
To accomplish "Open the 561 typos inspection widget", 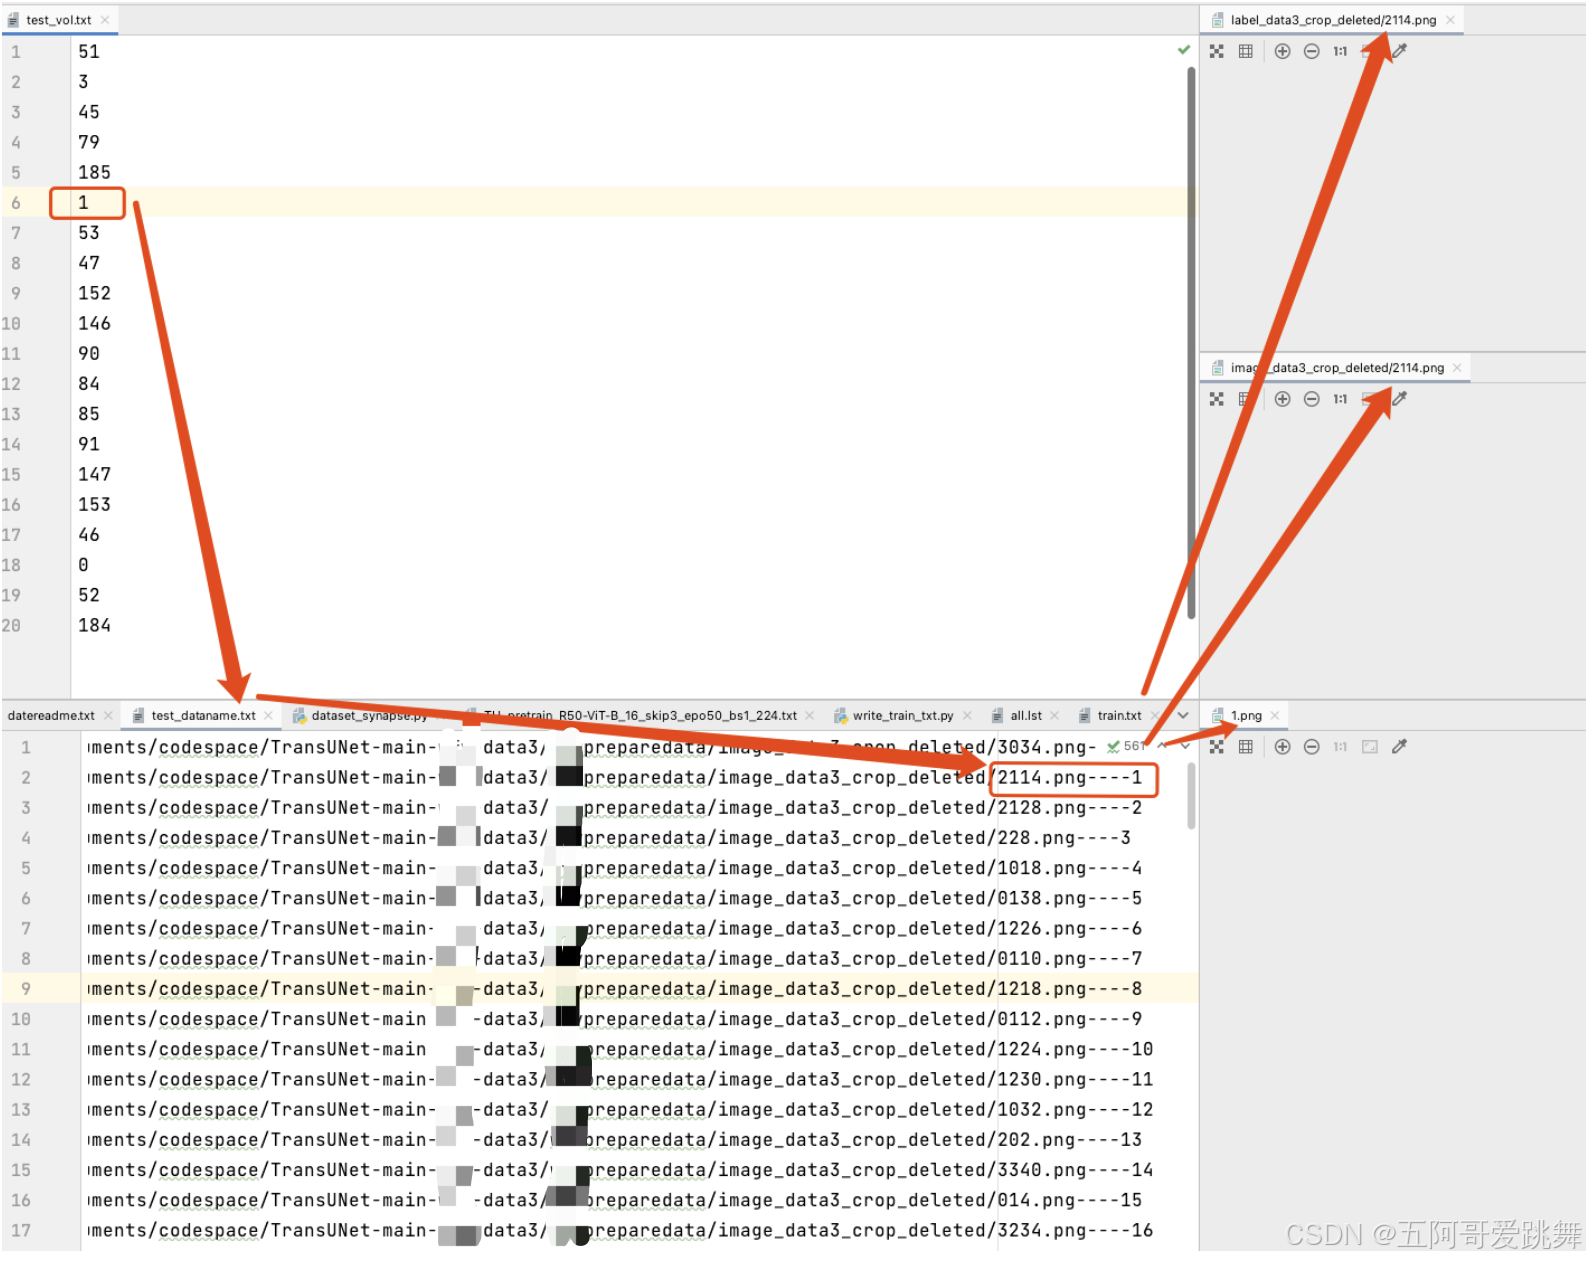I will [x=1126, y=746].
